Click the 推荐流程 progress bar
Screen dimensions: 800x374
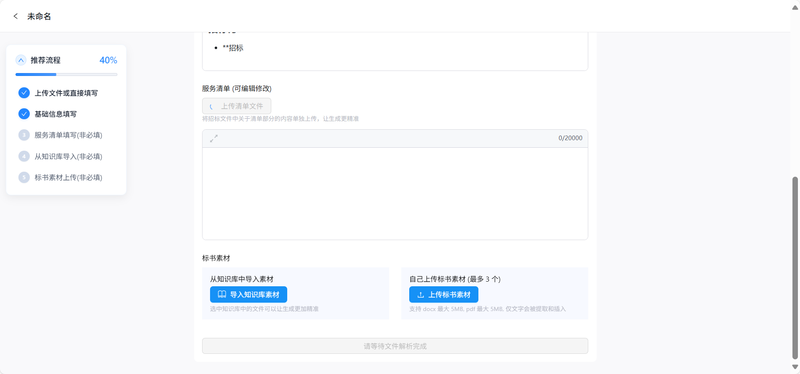[66, 74]
